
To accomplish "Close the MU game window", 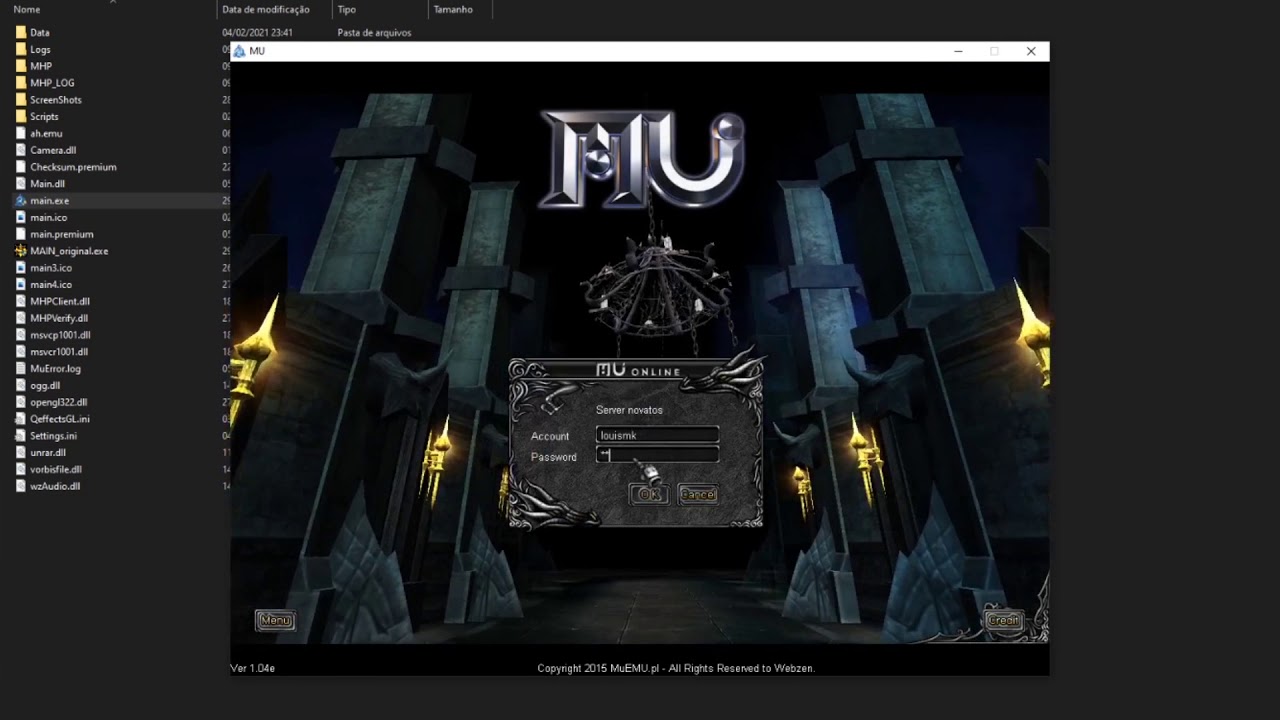I will (1031, 51).
